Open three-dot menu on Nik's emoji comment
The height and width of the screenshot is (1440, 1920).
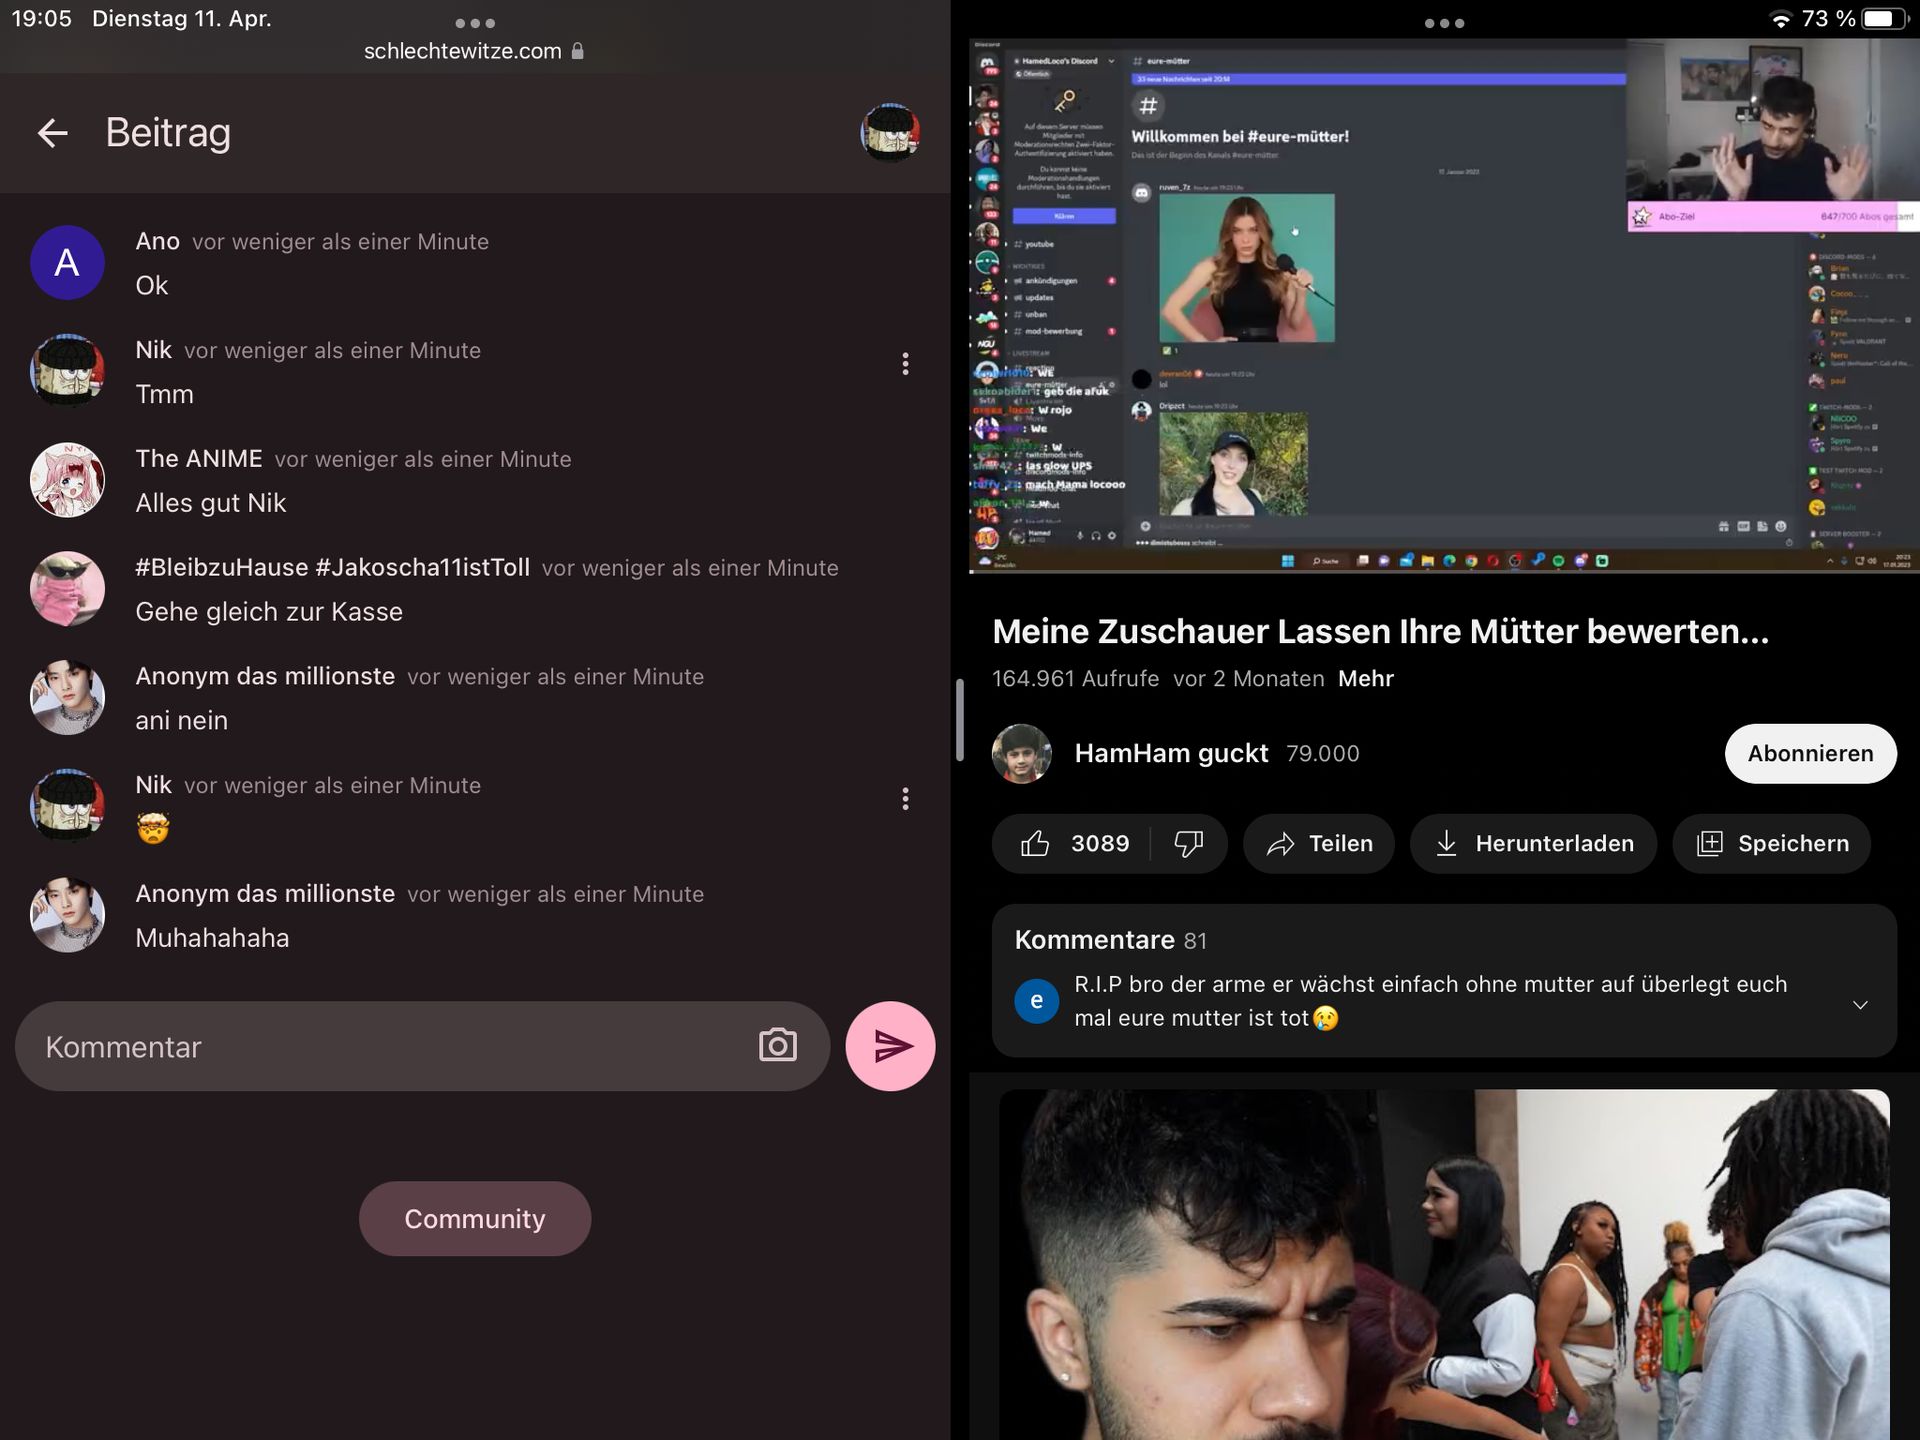pyautogui.click(x=905, y=799)
